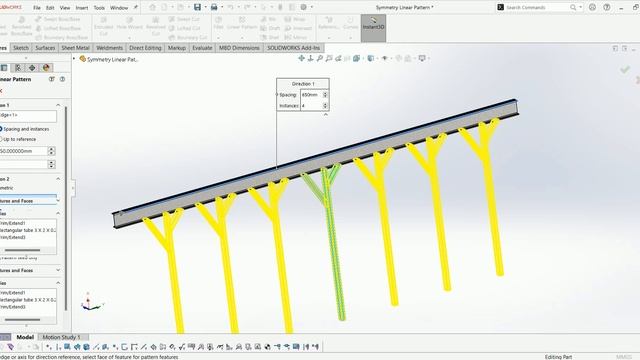Screen dimensions: 640x360
Task: Click the pin icon beside Window menu
Action: click(x=136, y=7)
